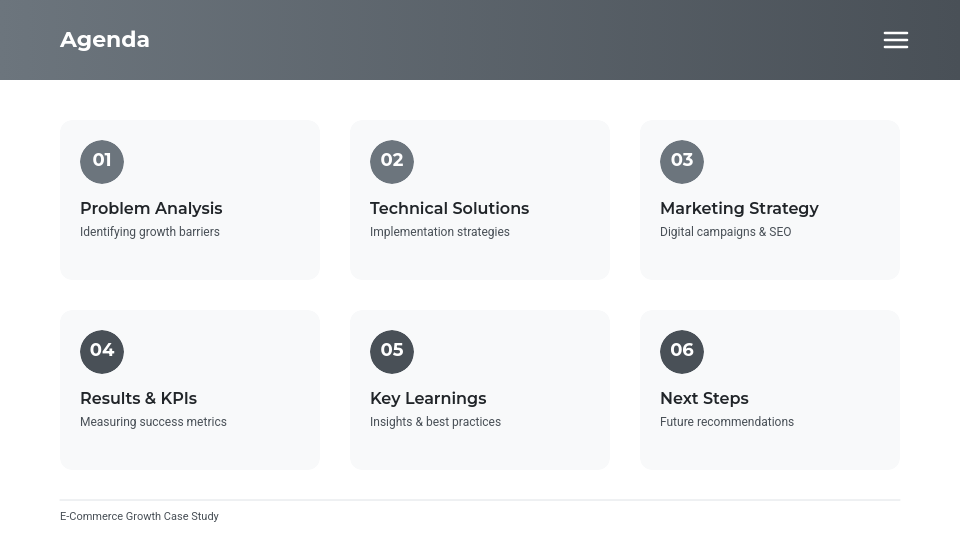Click the 06 number badge
Viewport: 960px width, 540px height.
[682, 352]
